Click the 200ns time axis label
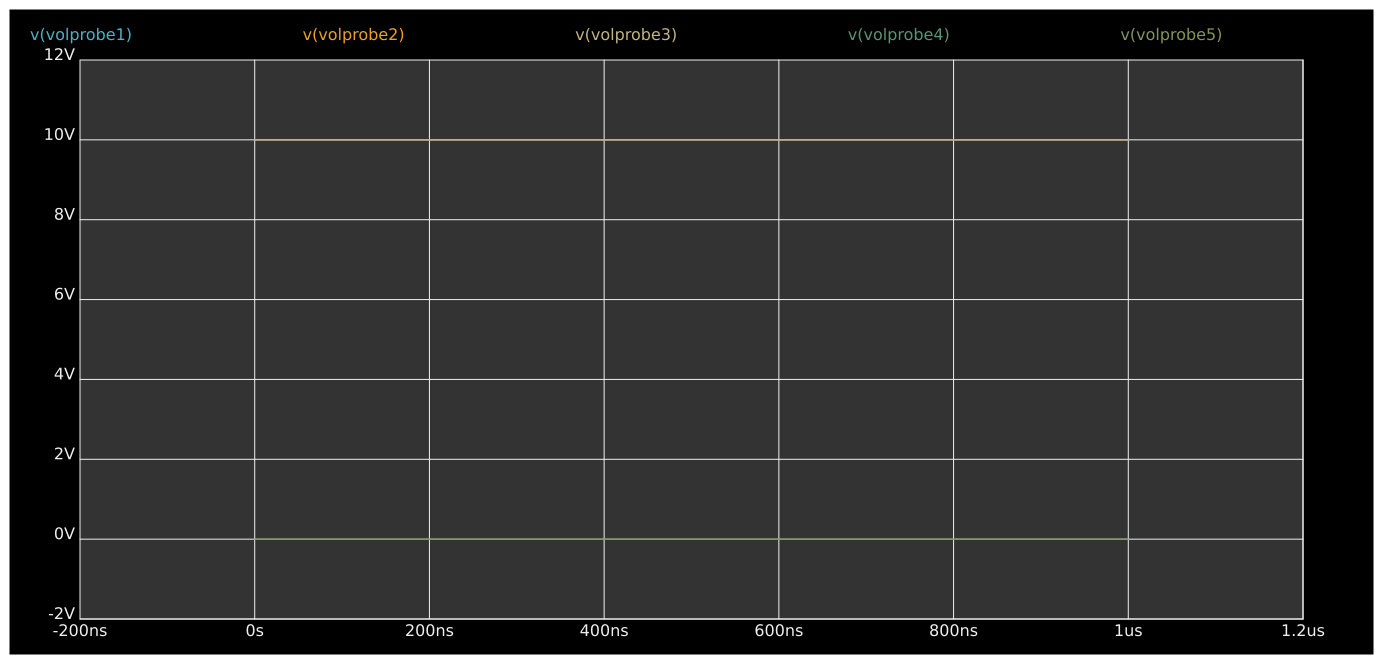Viewport: 1383px width, 664px height. click(x=429, y=631)
